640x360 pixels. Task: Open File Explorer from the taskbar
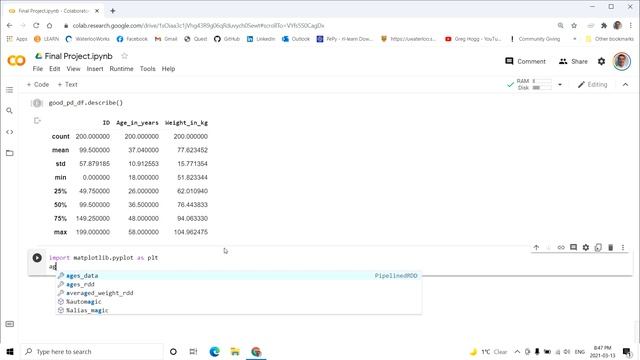click(235, 351)
